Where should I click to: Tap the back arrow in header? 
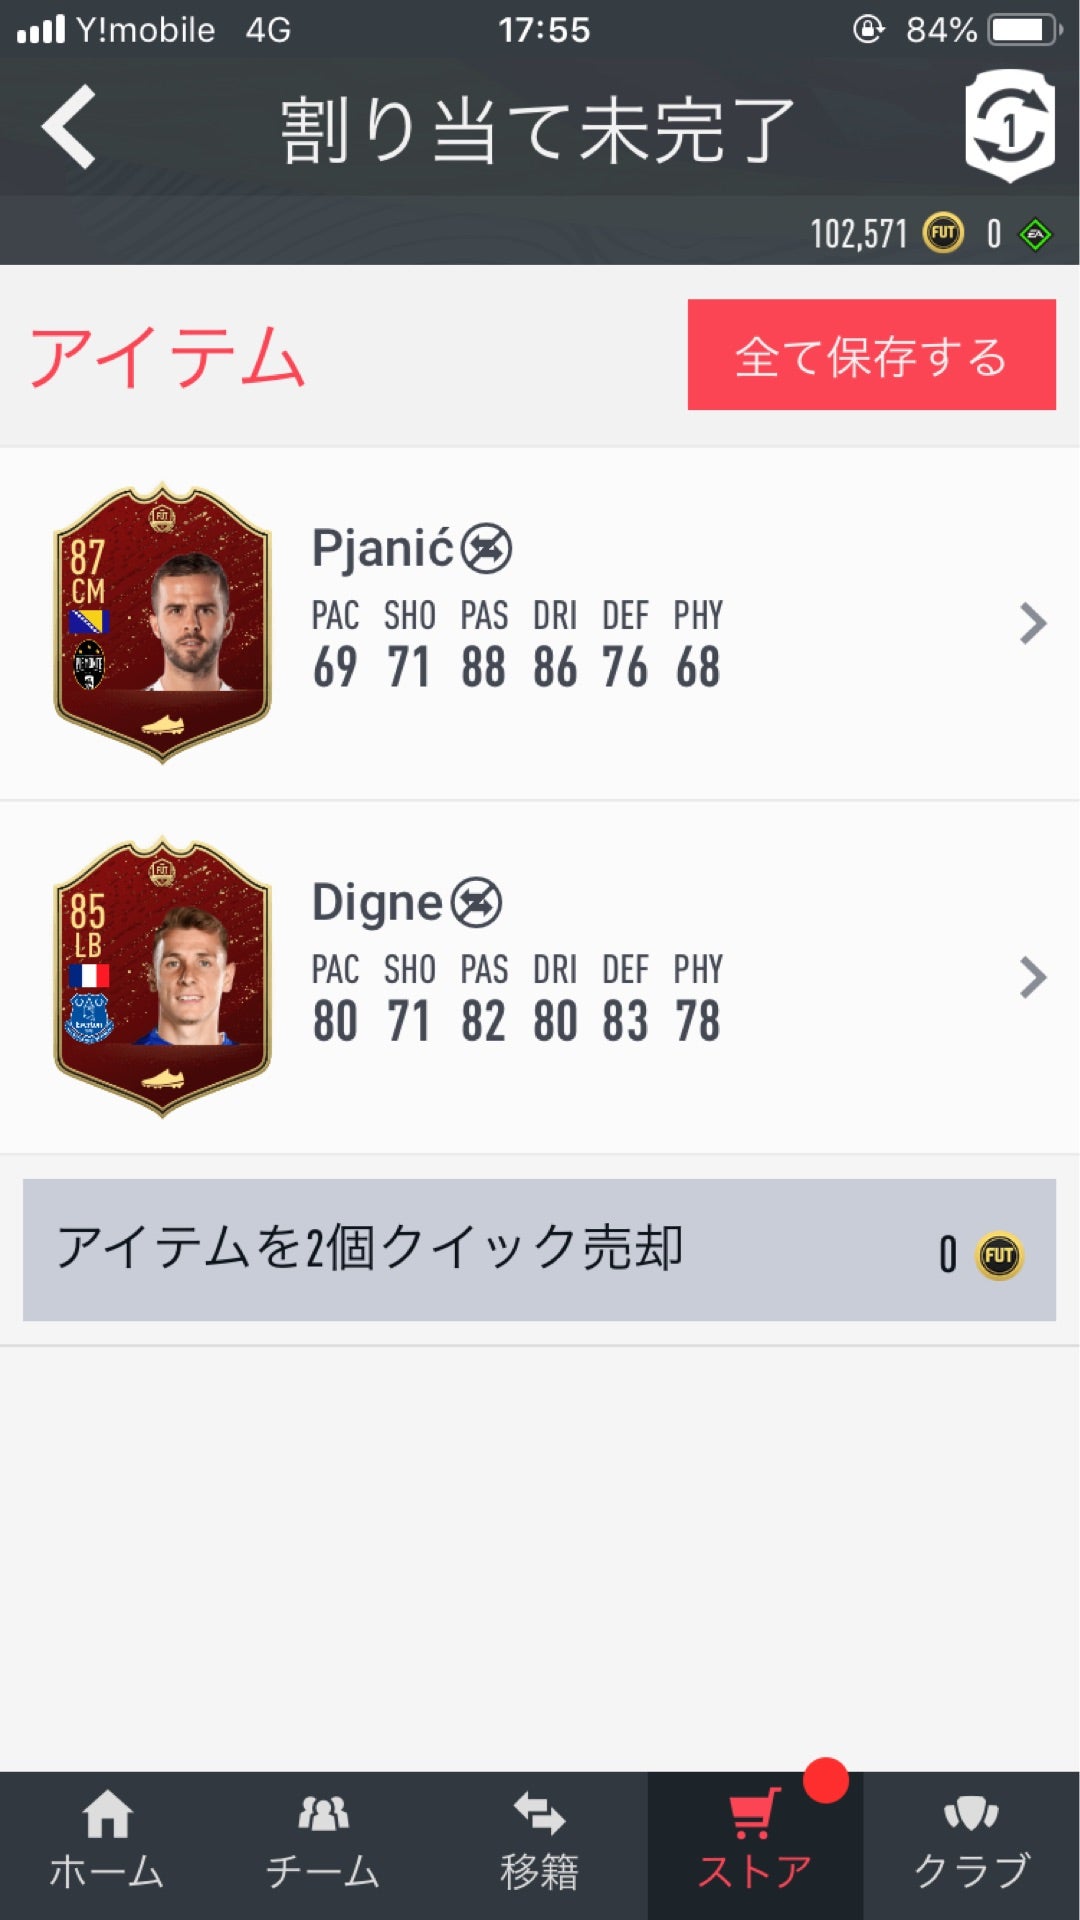point(68,126)
